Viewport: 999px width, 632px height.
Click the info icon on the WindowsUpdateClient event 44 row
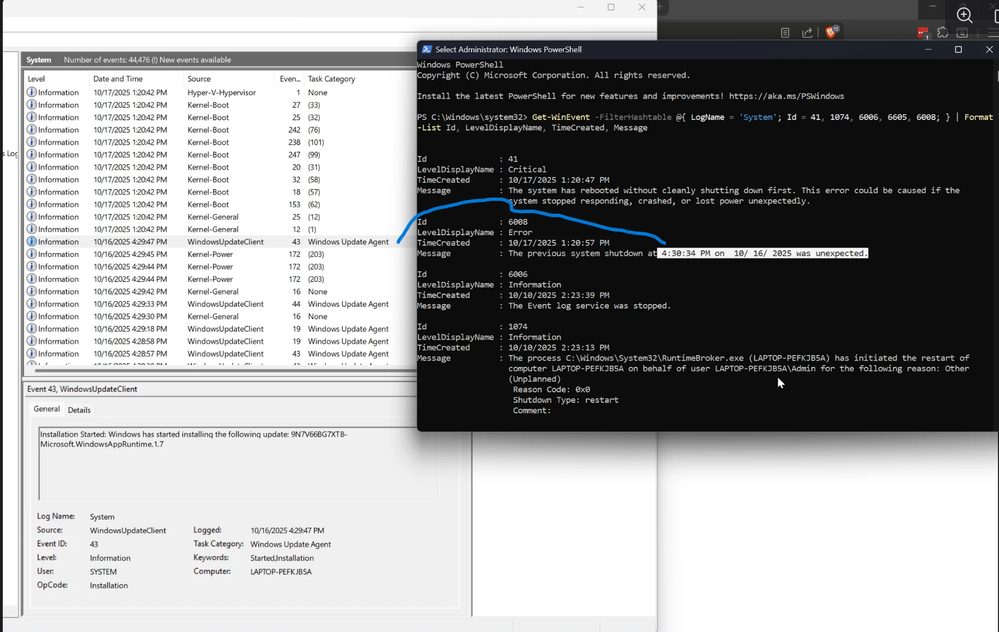[31, 304]
